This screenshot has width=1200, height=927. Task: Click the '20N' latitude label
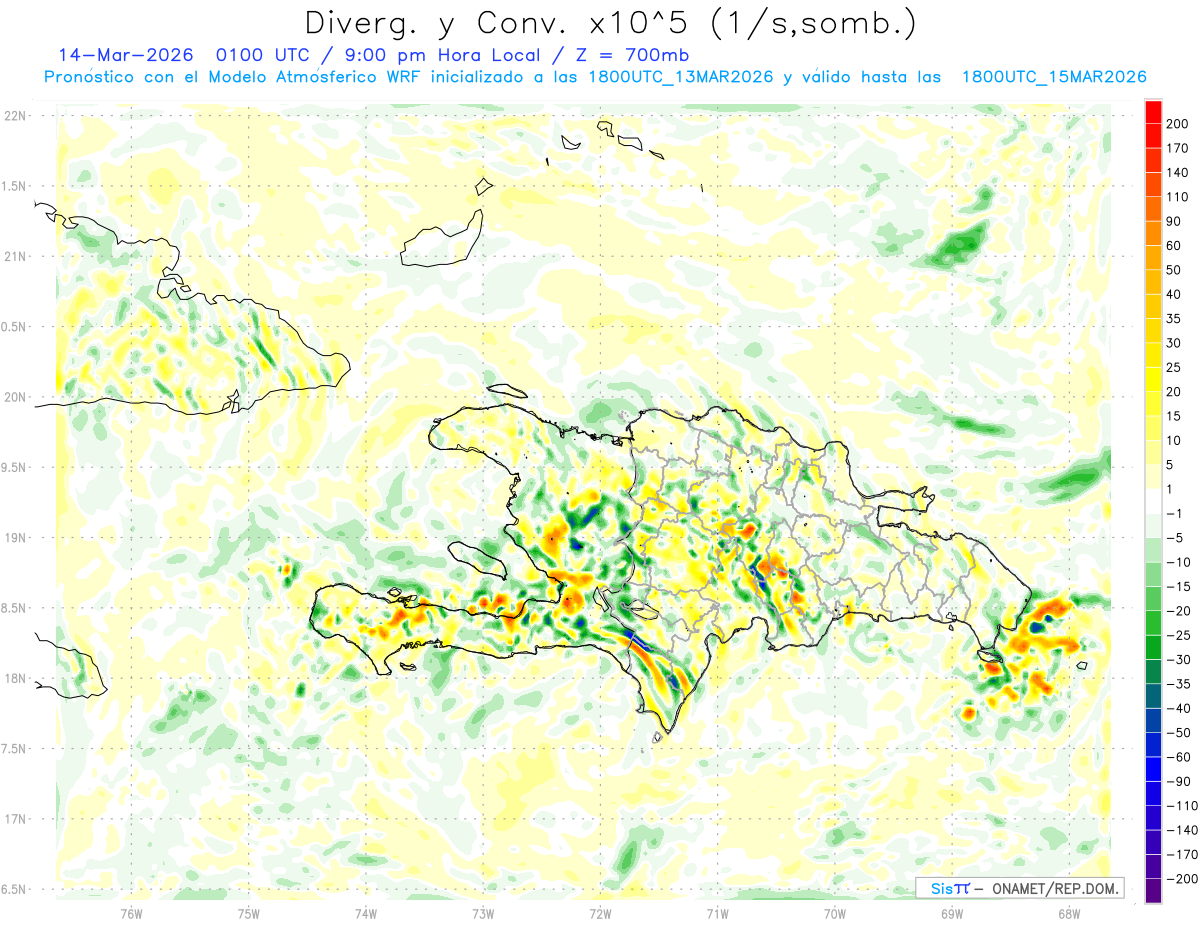click(14, 397)
